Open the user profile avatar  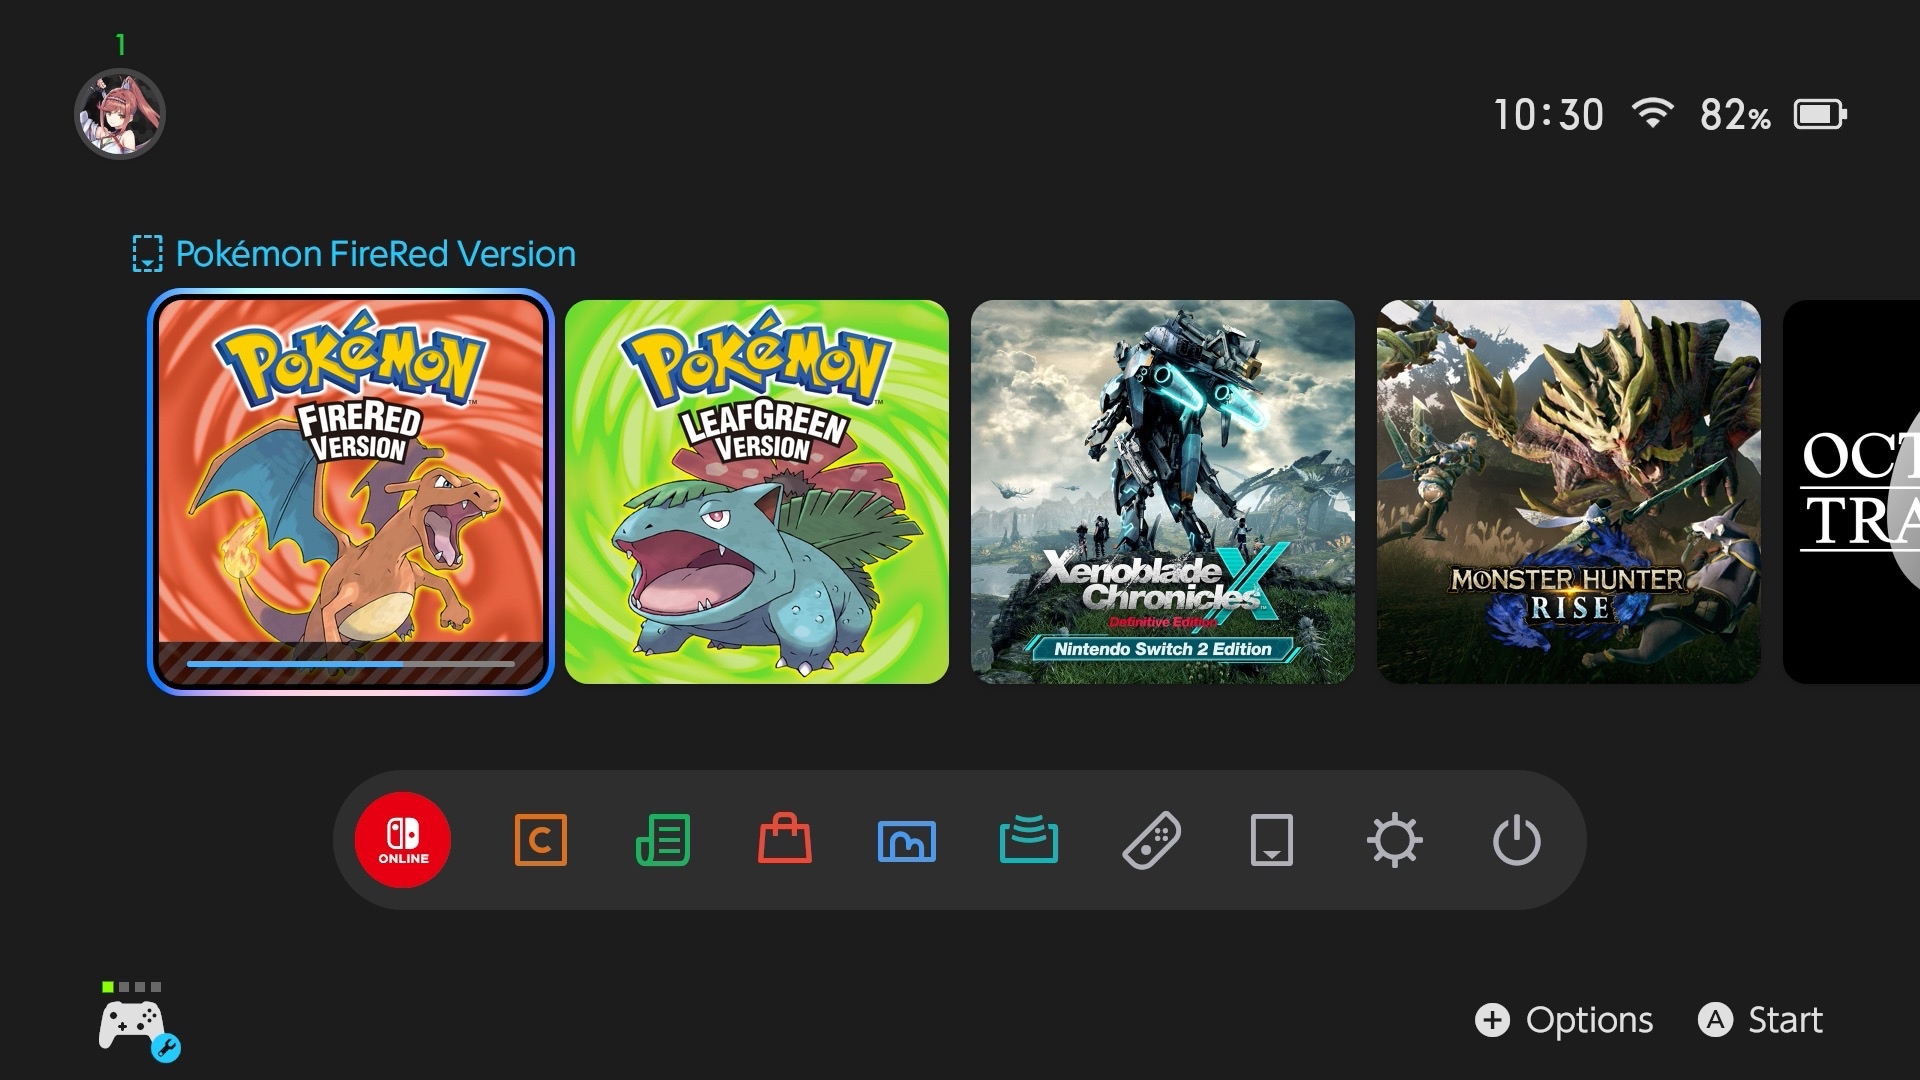pos(120,114)
